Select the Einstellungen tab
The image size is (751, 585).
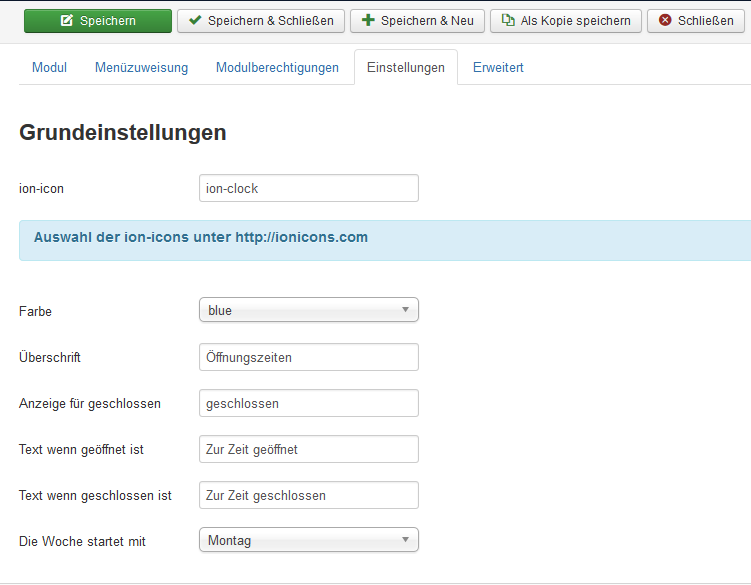(406, 68)
